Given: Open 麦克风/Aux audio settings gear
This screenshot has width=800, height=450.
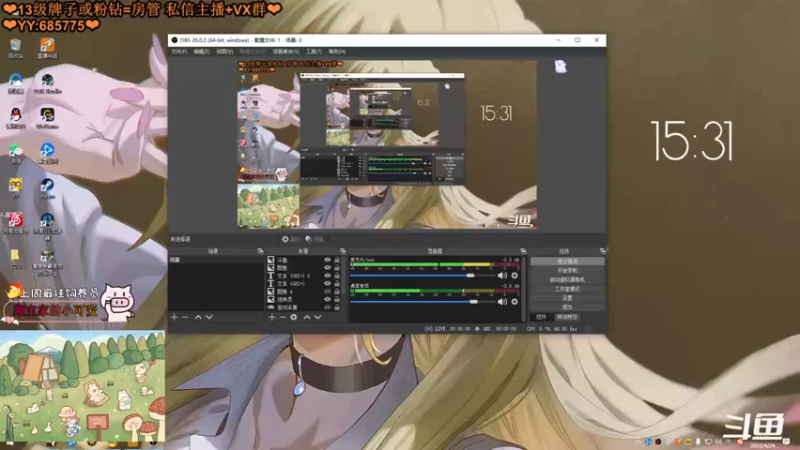Looking at the screenshot, I should (x=514, y=276).
